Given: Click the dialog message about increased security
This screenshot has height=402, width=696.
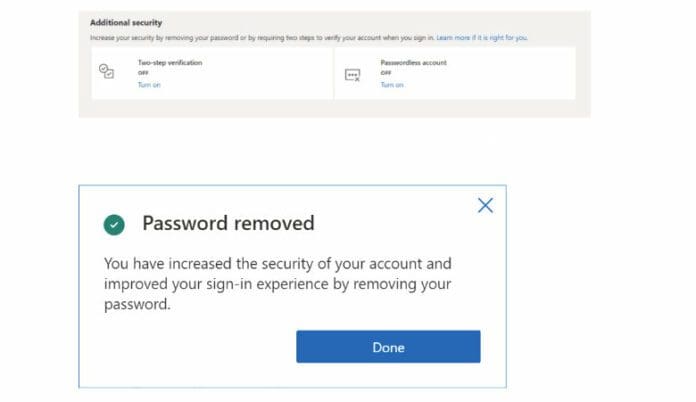Looking at the screenshot, I should [x=278, y=285].
